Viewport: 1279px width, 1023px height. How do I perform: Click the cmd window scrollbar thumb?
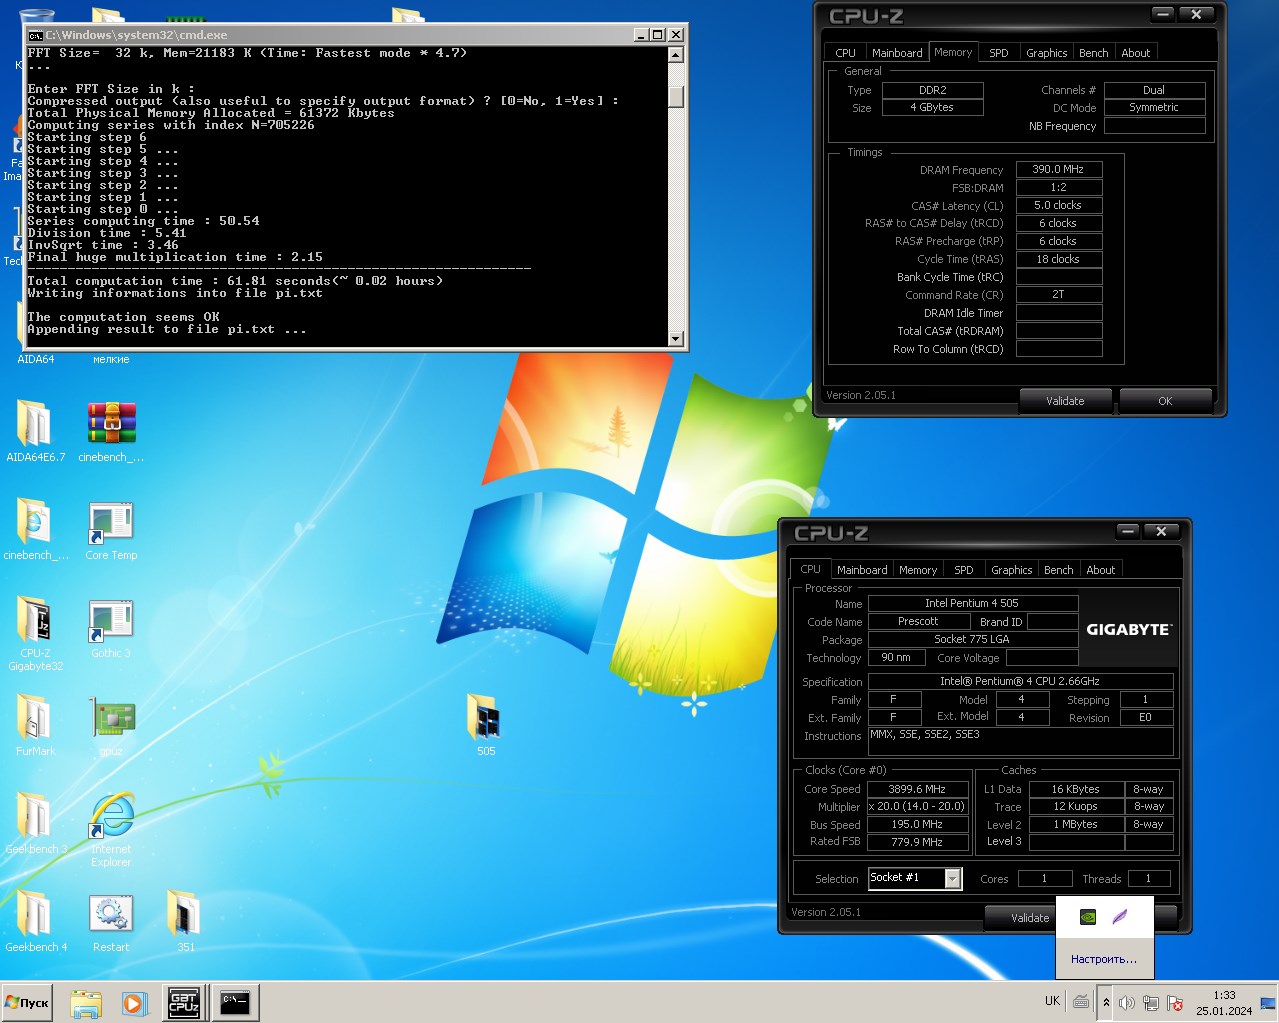pyautogui.click(x=676, y=96)
